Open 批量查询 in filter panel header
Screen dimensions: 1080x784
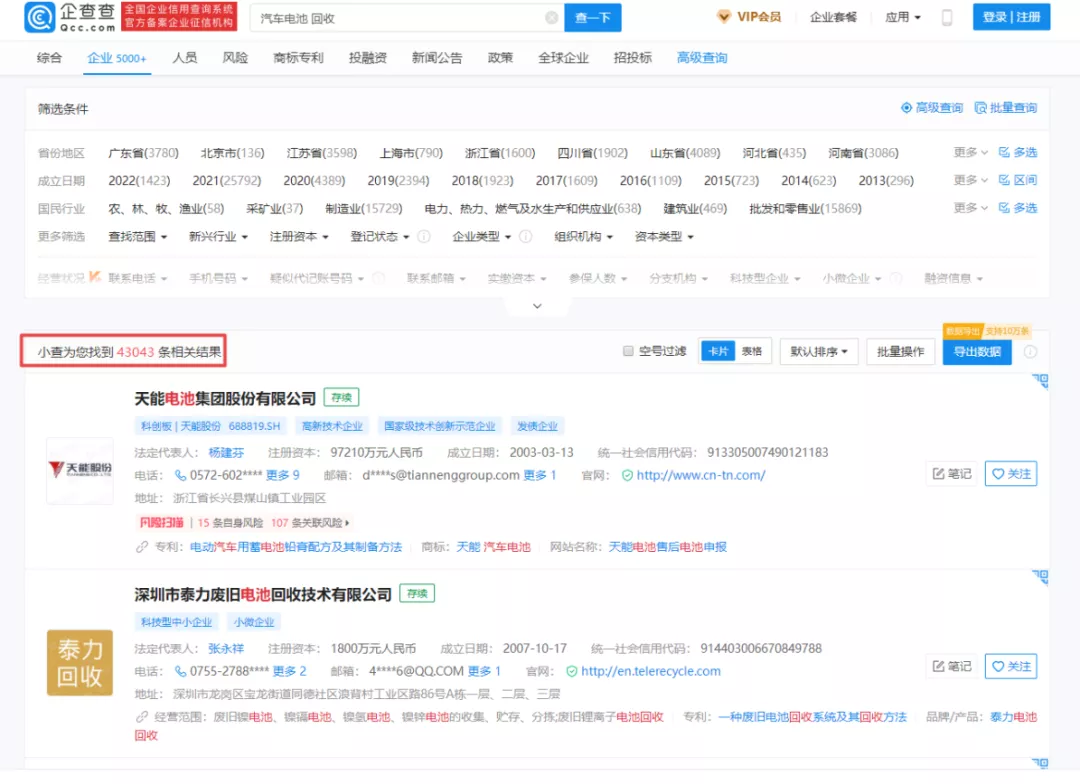click(1006, 107)
